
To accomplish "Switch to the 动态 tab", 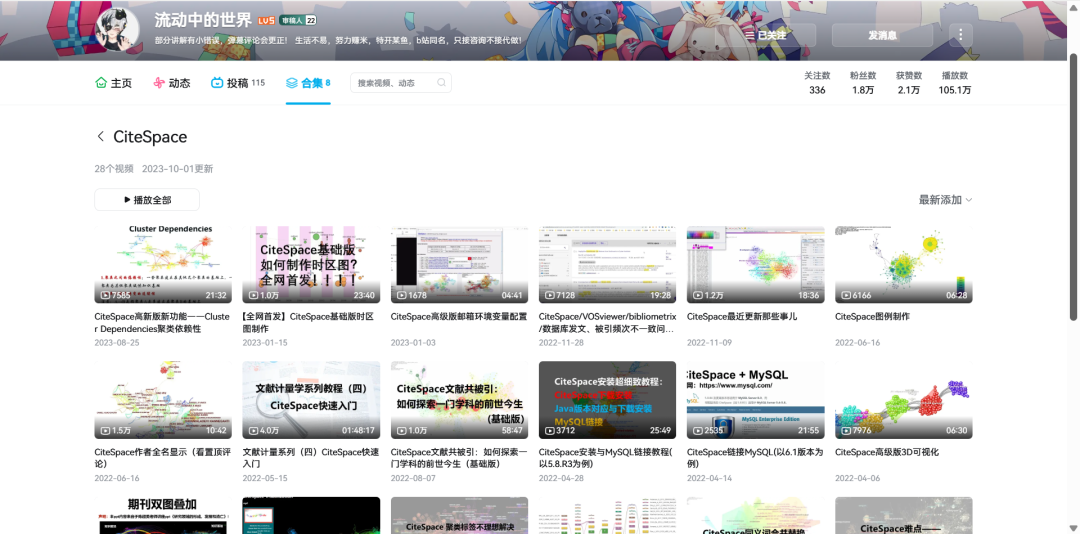I will pos(172,83).
